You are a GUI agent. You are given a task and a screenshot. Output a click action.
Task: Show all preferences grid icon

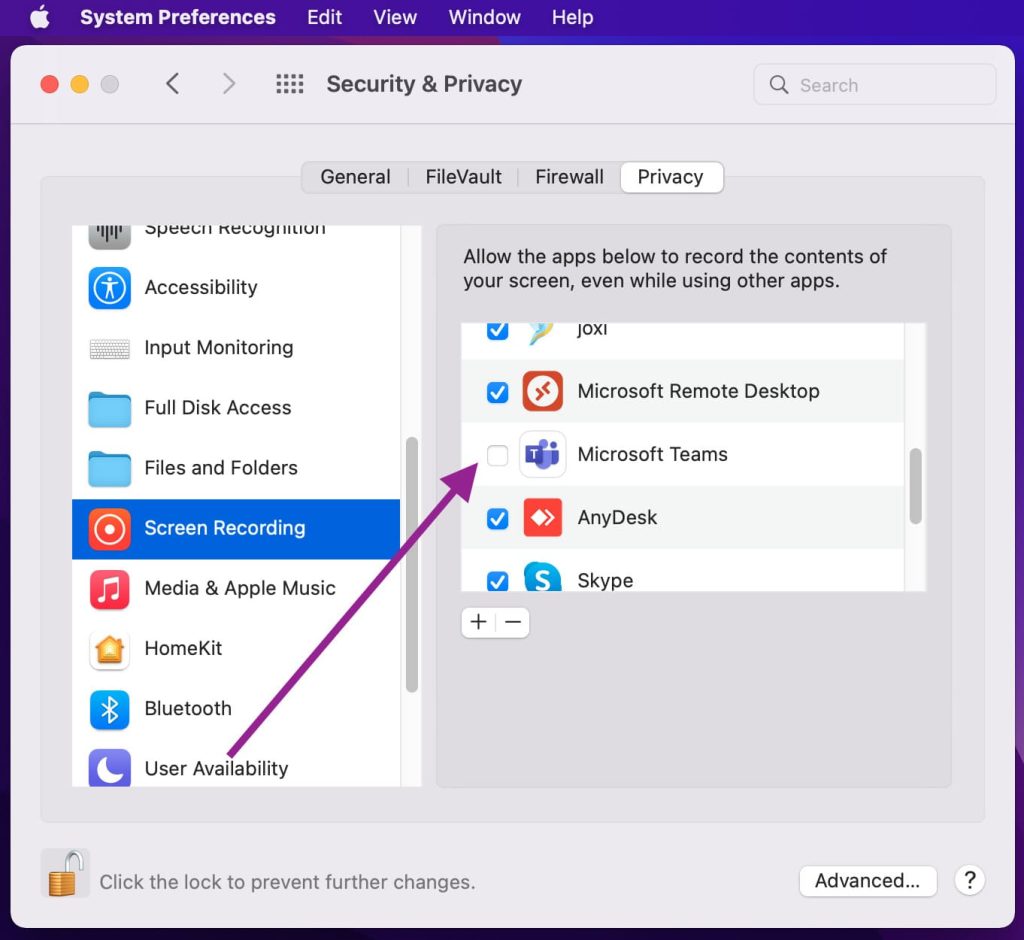pyautogui.click(x=289, y=84)
